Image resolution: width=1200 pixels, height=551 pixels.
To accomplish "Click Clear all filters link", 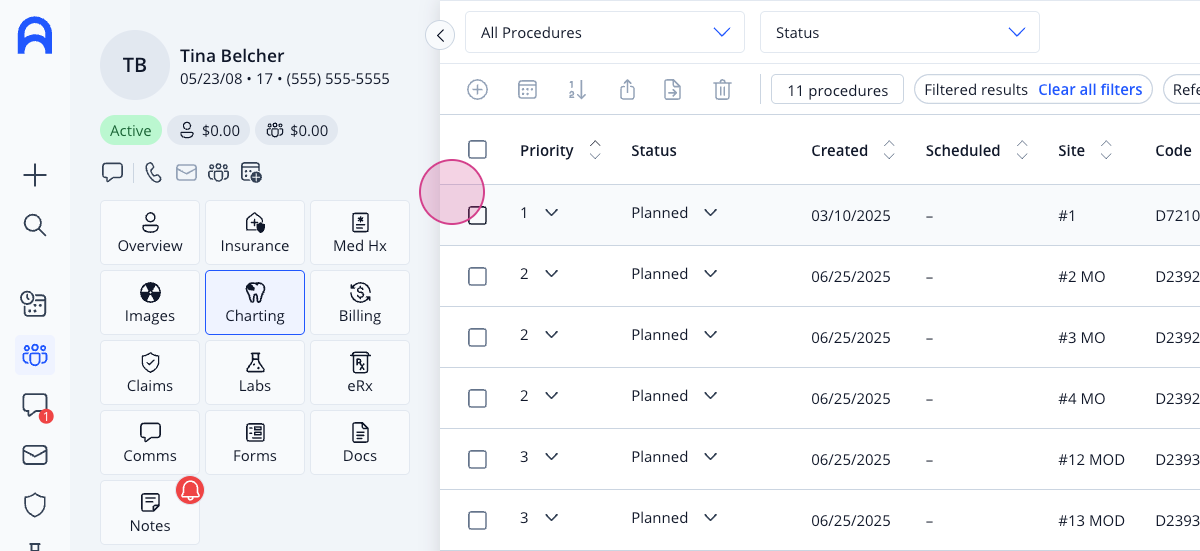I will tap(1090, 90).
